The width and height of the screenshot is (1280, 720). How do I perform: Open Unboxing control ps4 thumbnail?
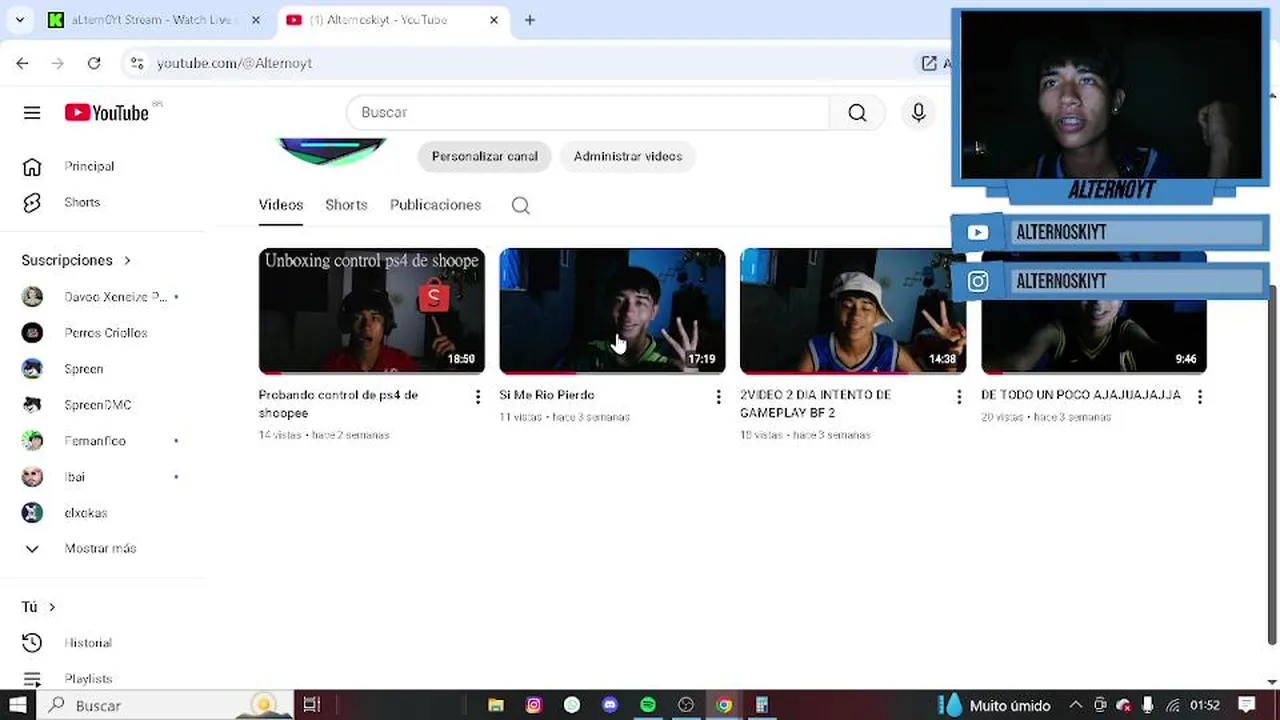point(372,311)
